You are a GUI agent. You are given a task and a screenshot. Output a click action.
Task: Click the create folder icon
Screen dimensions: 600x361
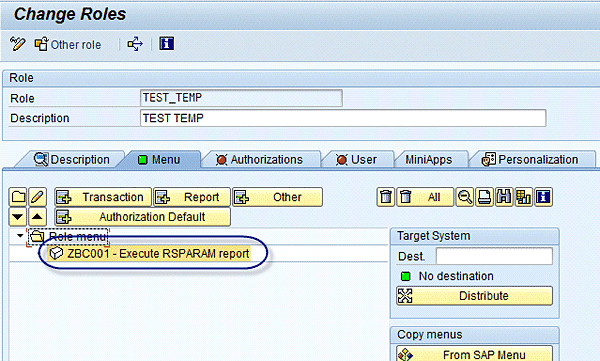18,197
